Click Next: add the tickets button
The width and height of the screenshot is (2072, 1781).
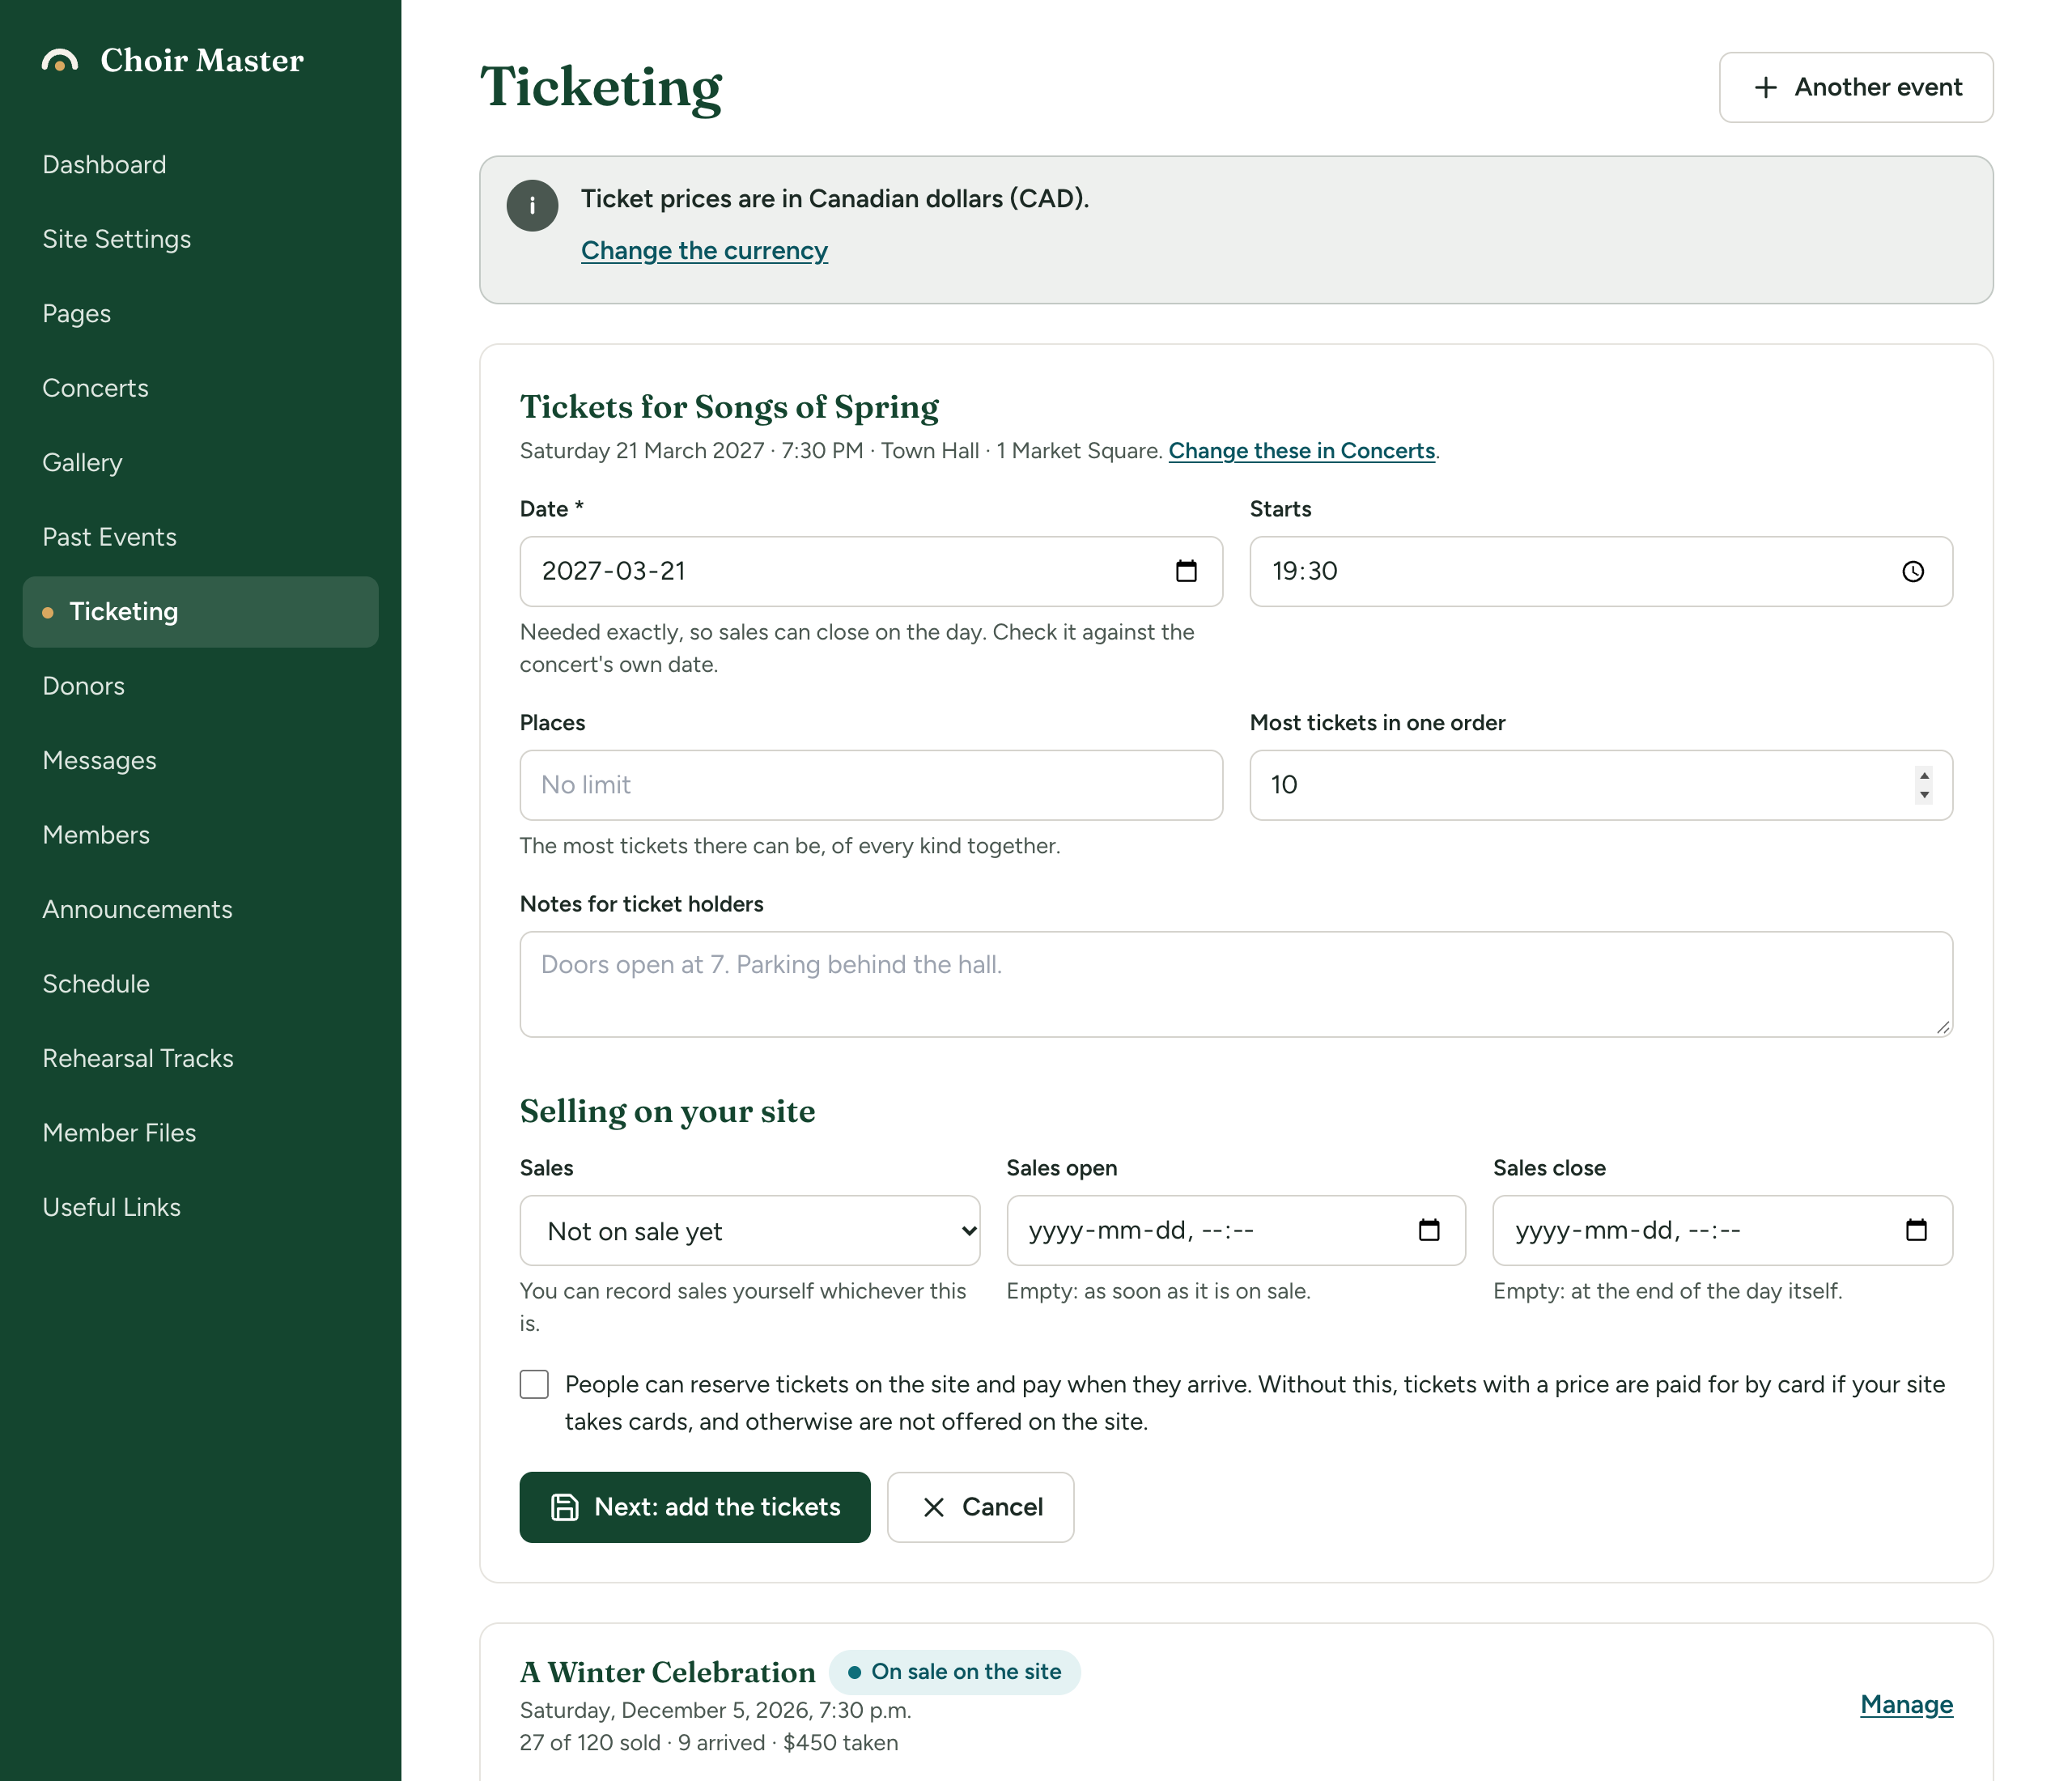pos(695,1507)
